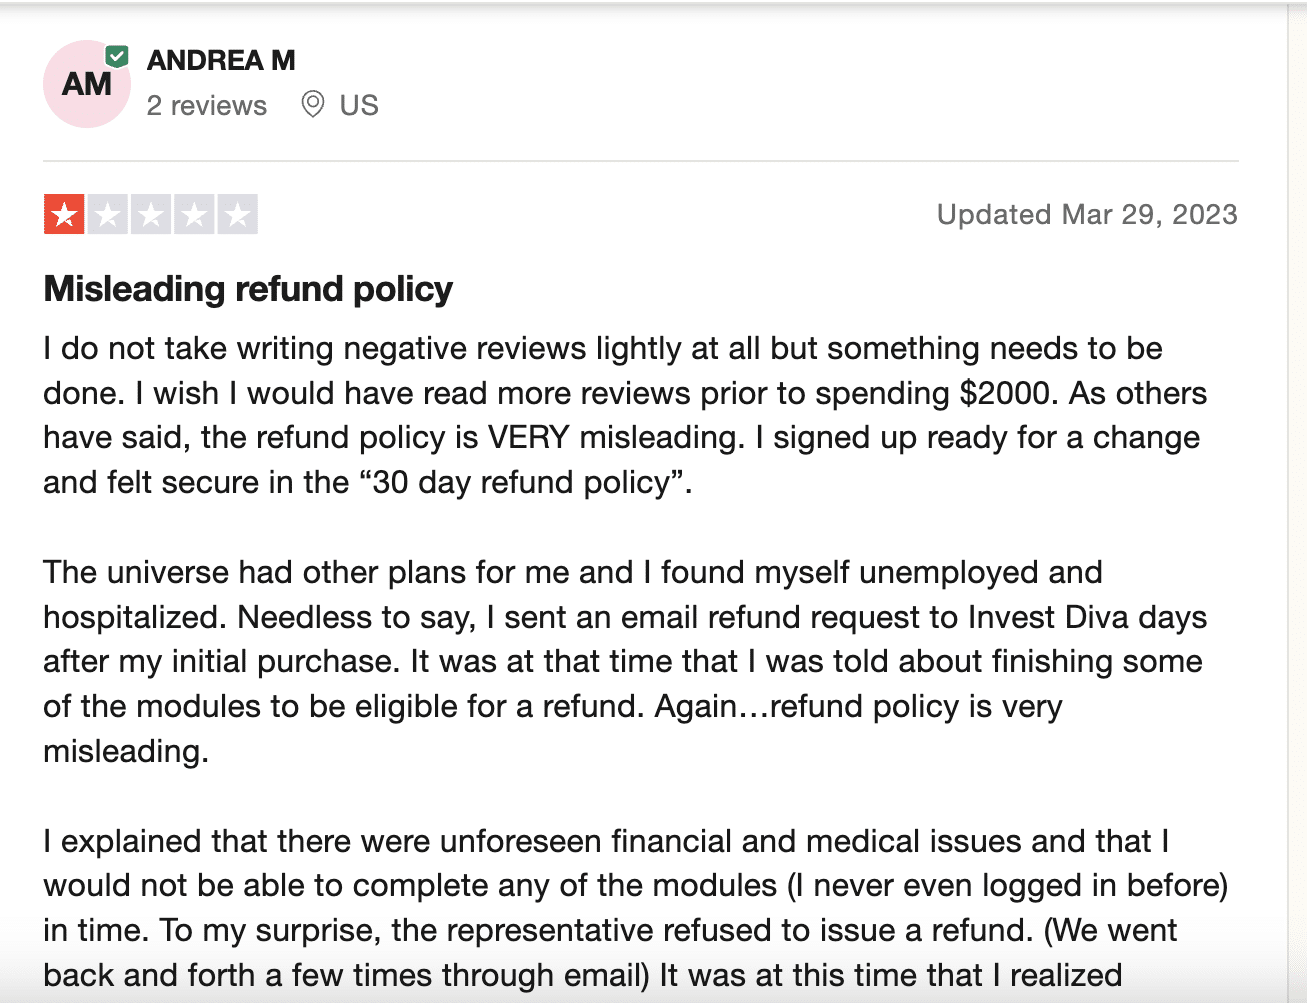Click the quoted 30 day refund policy text
Screen dimensions: 1307x1003
(520, 482)
